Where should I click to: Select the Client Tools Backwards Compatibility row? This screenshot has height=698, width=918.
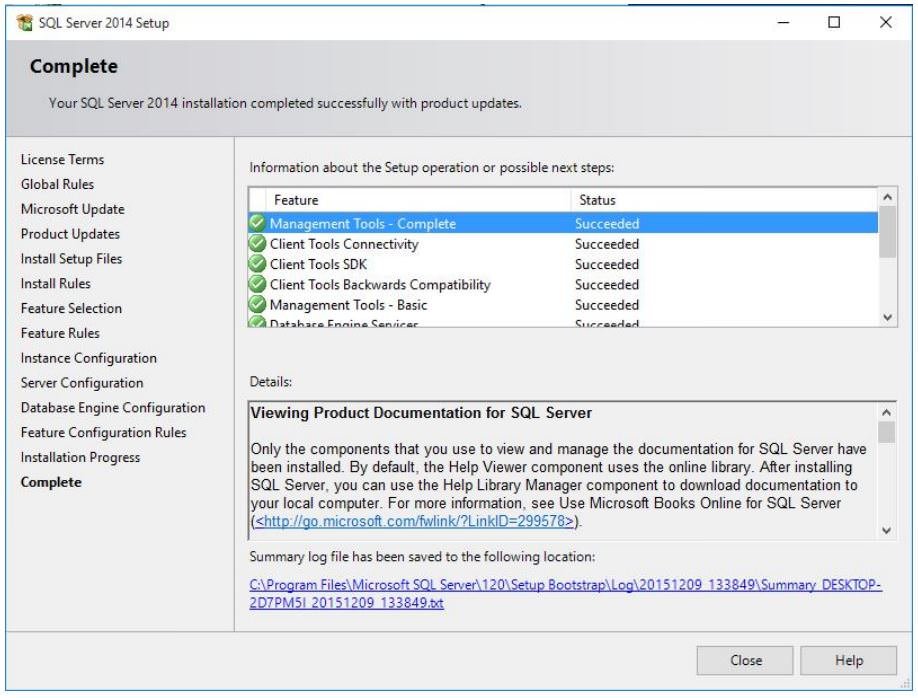[563, 285]
